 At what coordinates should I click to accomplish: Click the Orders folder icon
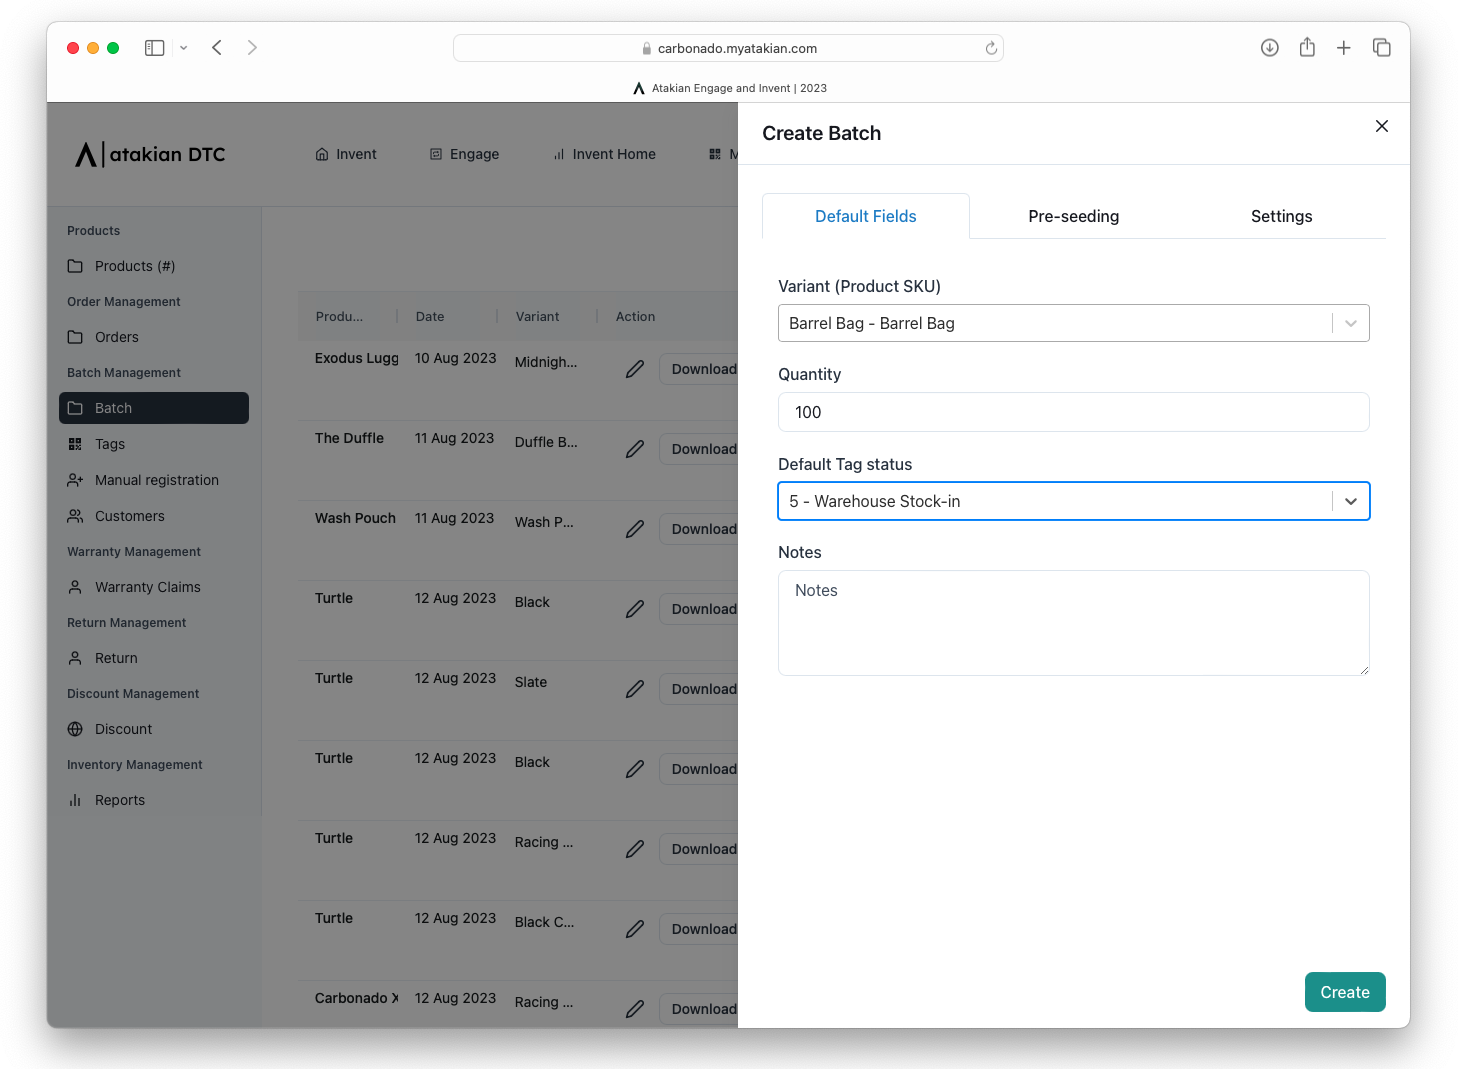[x=76, y=337]
